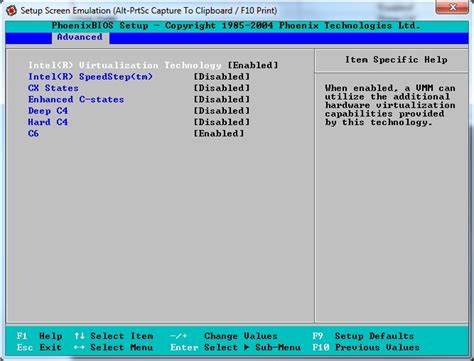
Task: Click the Item Specific Help header
Action: point(396,60)
